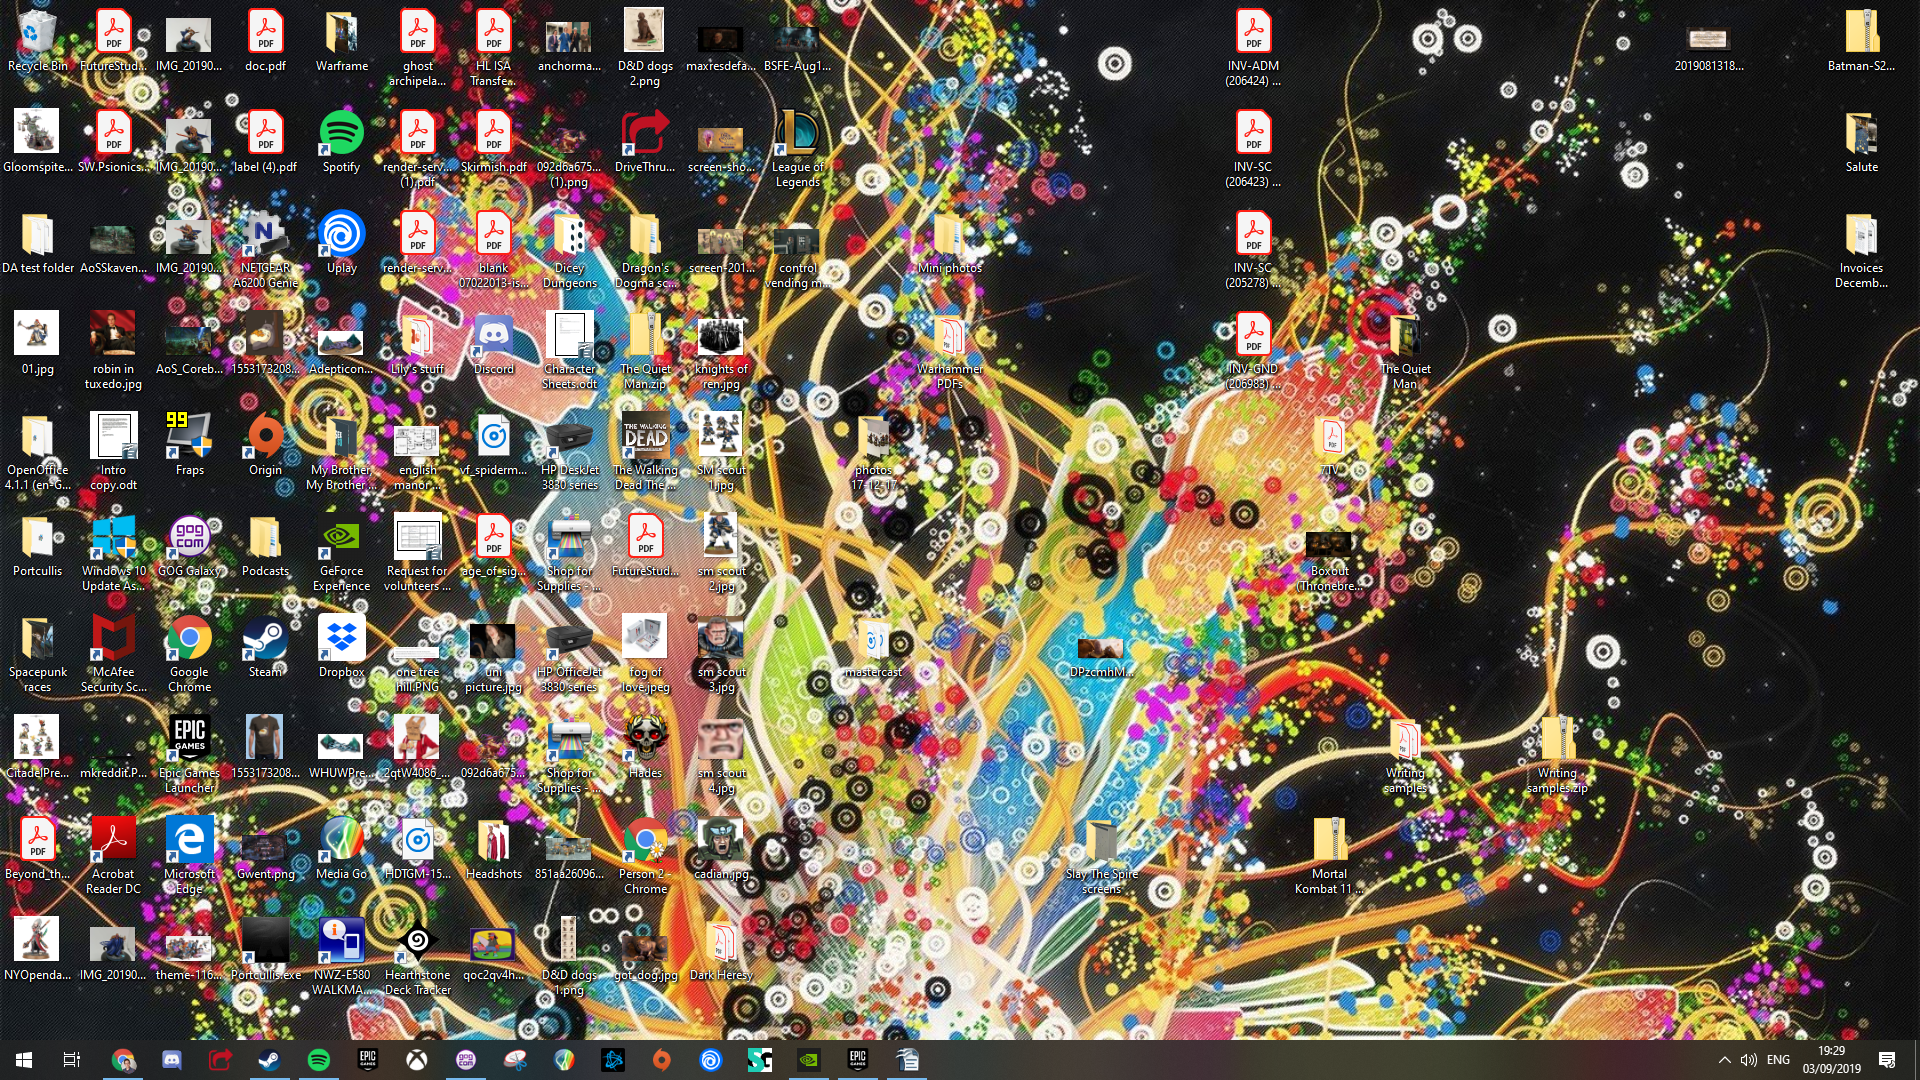Open the Invoices December folder

(1861, 250)
